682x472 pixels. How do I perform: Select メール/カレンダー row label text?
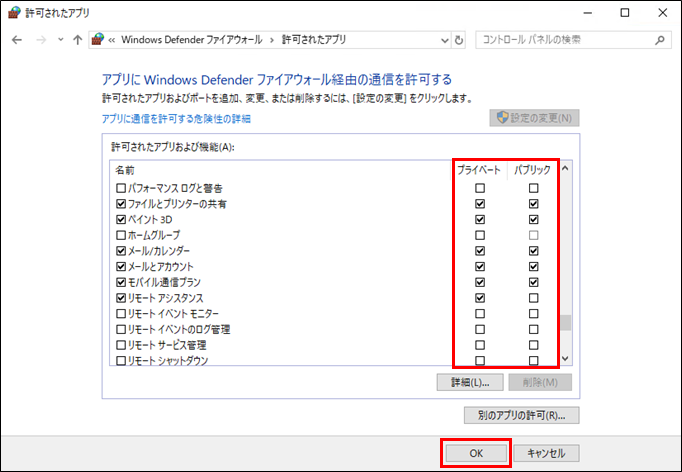coord(159,251)
